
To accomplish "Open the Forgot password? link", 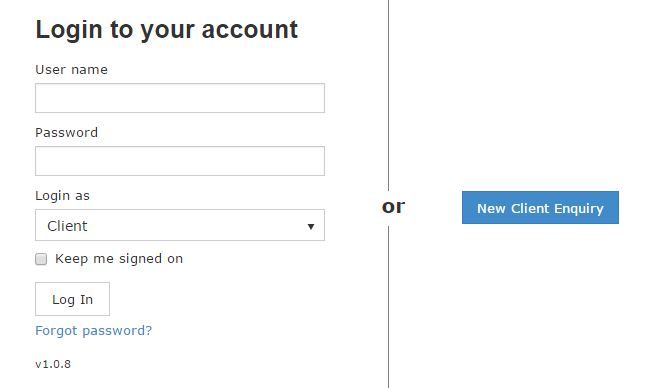I will click(x=94, y=330).
